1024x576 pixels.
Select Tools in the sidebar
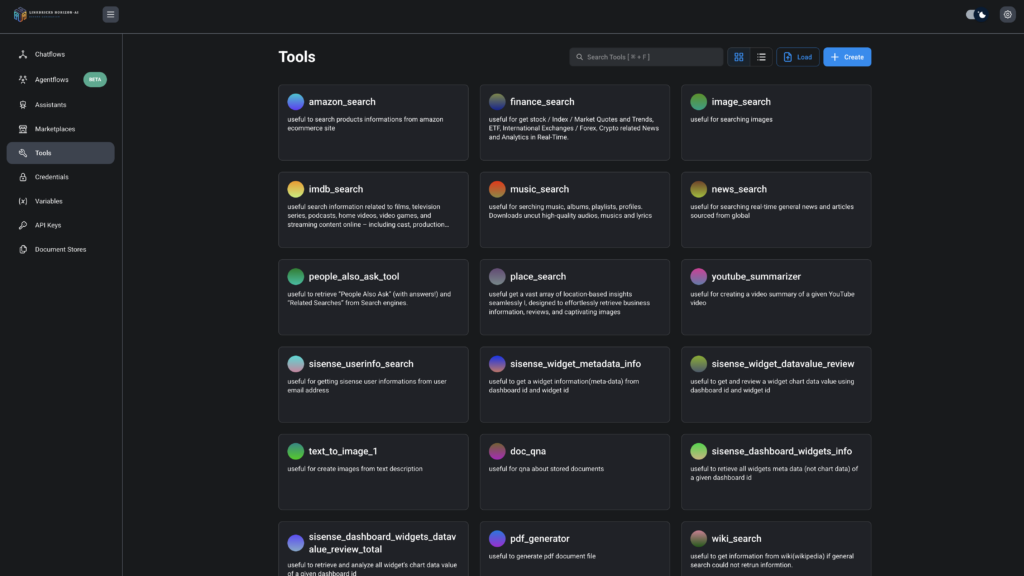(61, 153)
